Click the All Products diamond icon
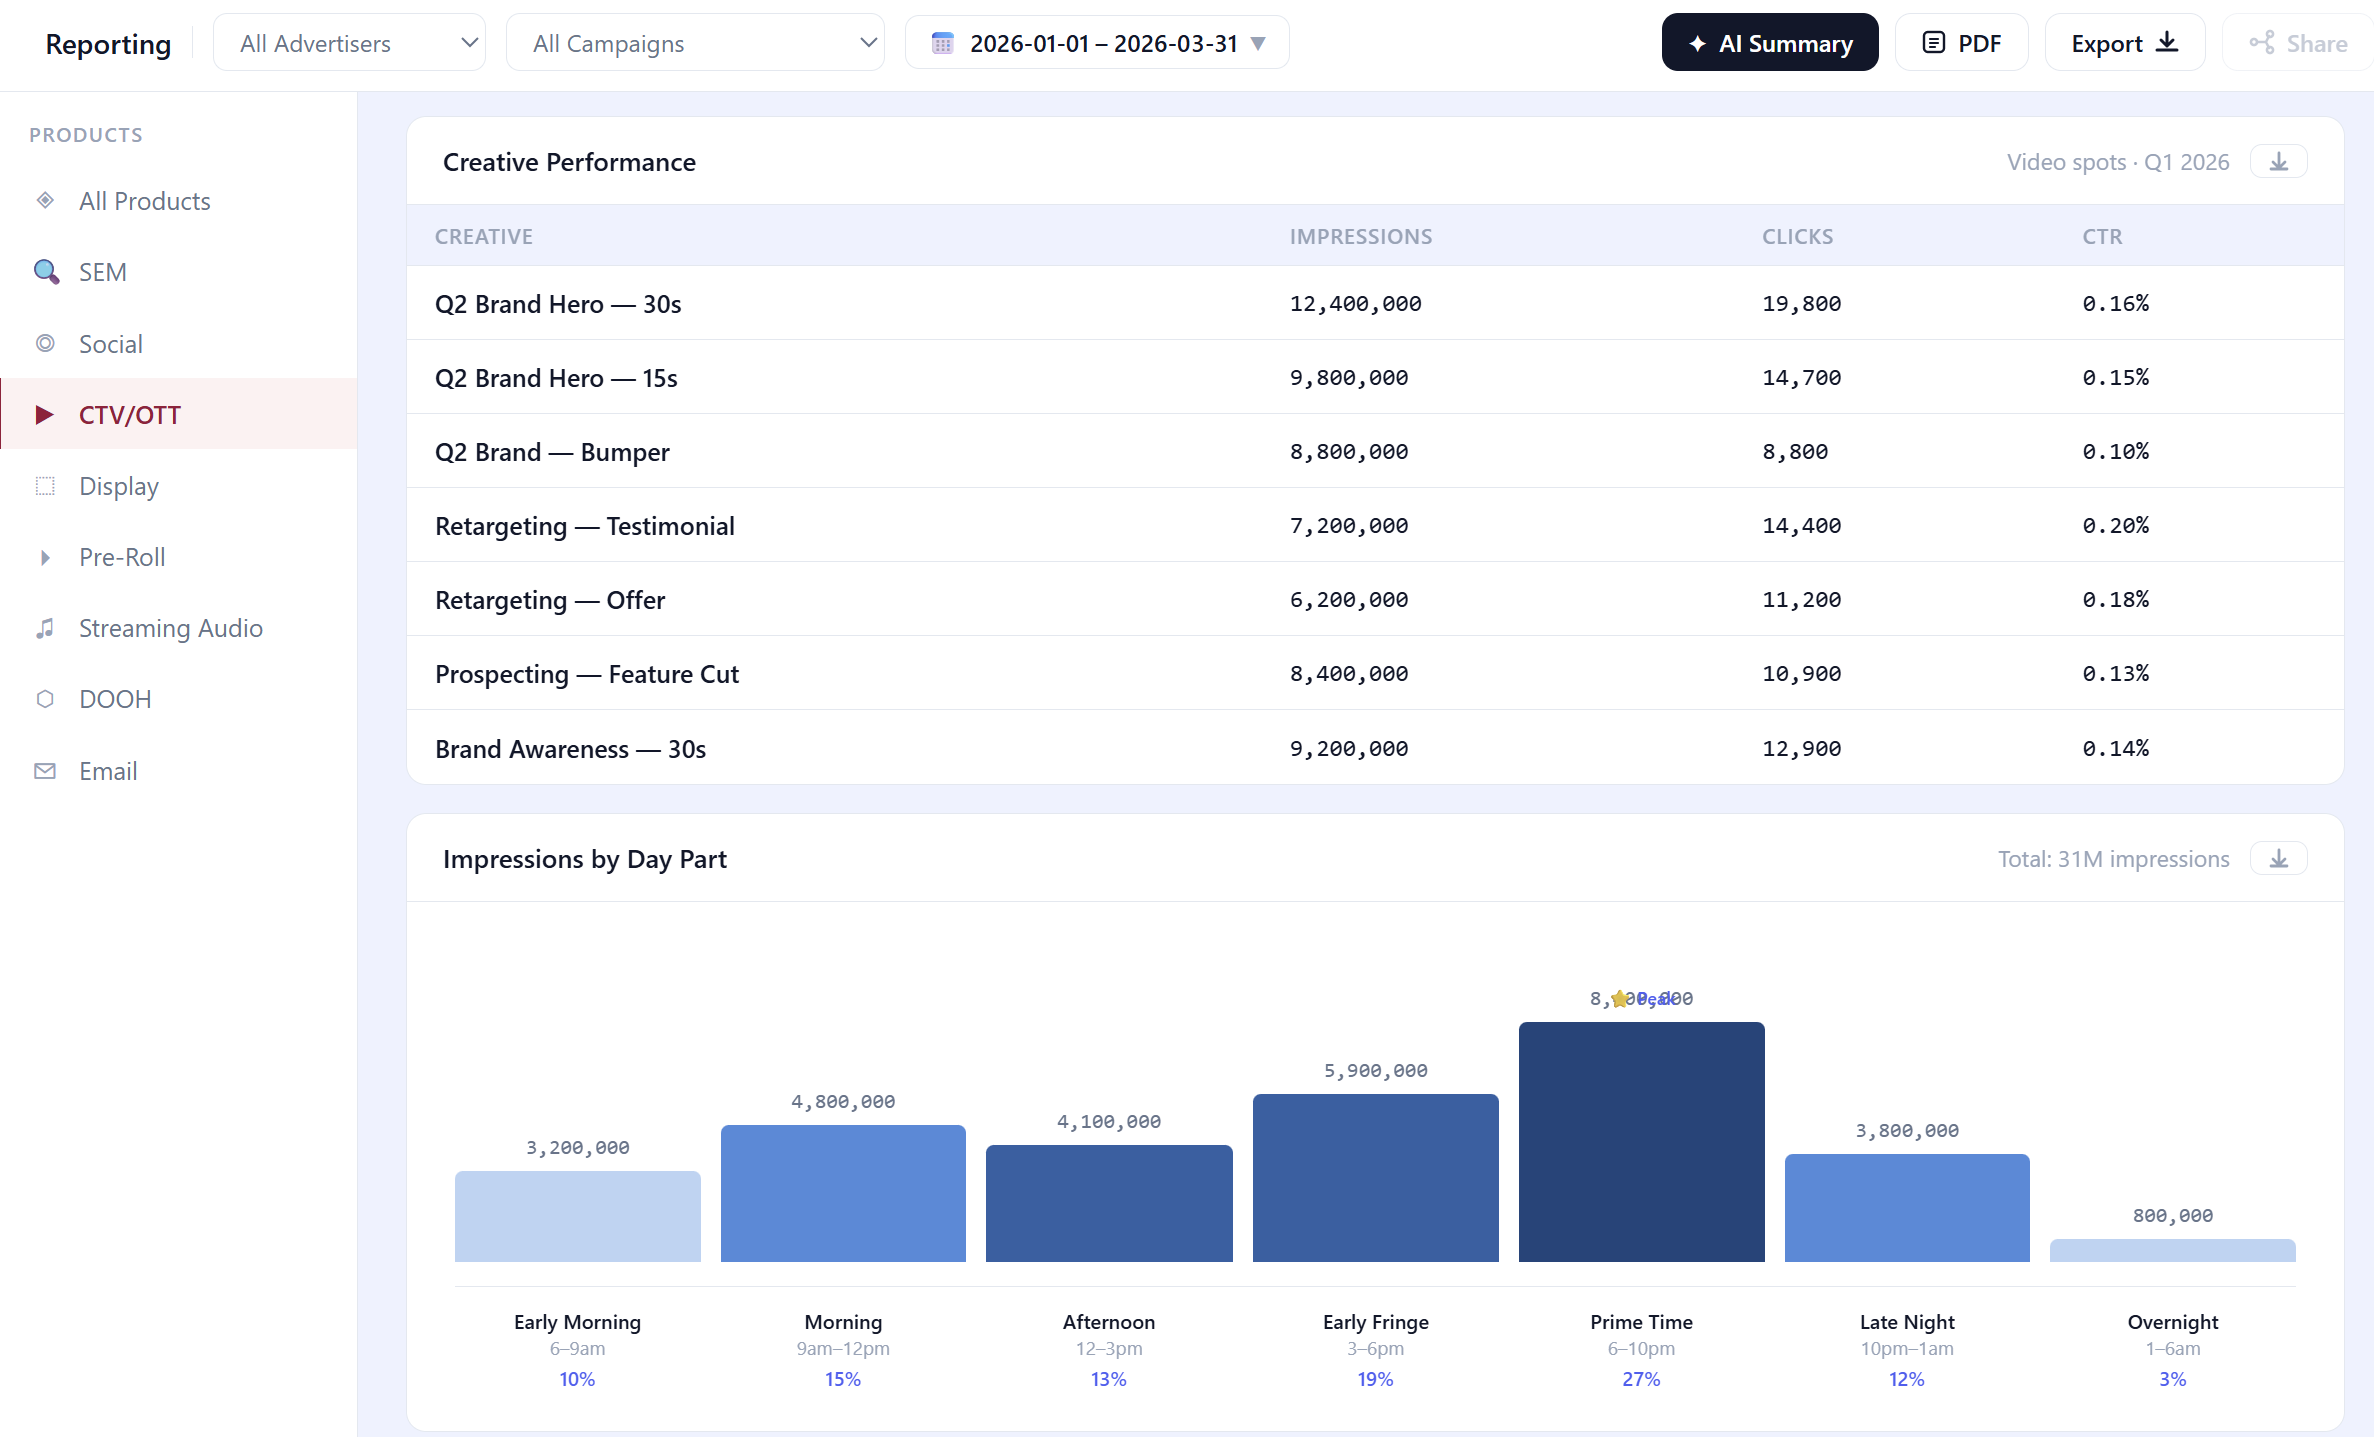This screenshot has height=1442, width=2374. [x=45, y=200]
